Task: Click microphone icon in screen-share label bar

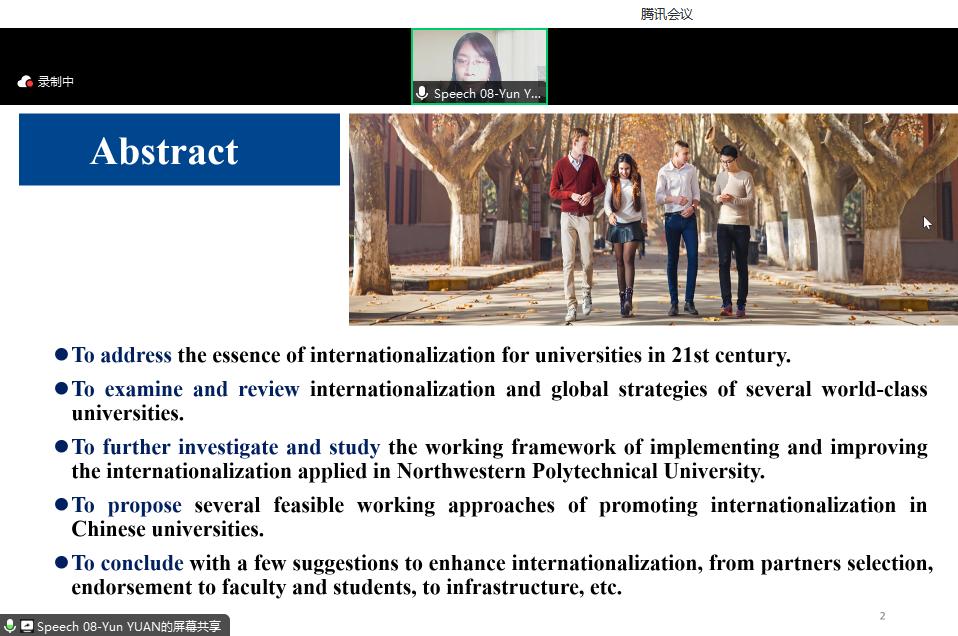Action: (x=10, y=626)
